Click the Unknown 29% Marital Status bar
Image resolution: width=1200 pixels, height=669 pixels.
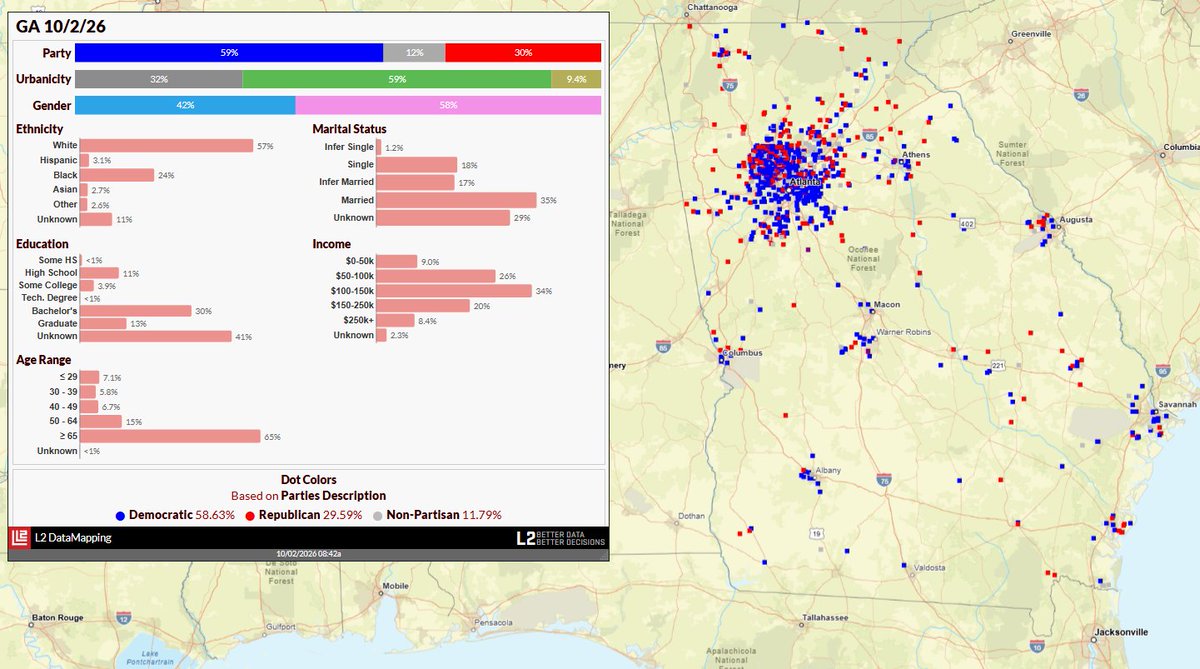(442, 218)
